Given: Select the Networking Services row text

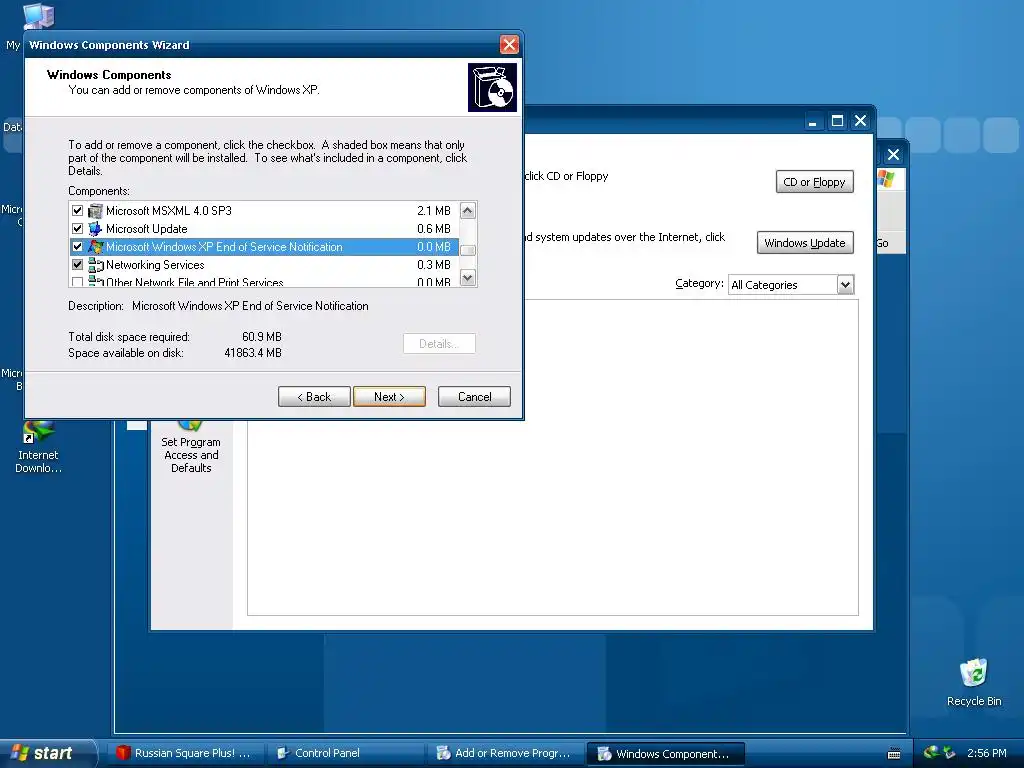Looking at the screenshot, I should tap(155, 264).
